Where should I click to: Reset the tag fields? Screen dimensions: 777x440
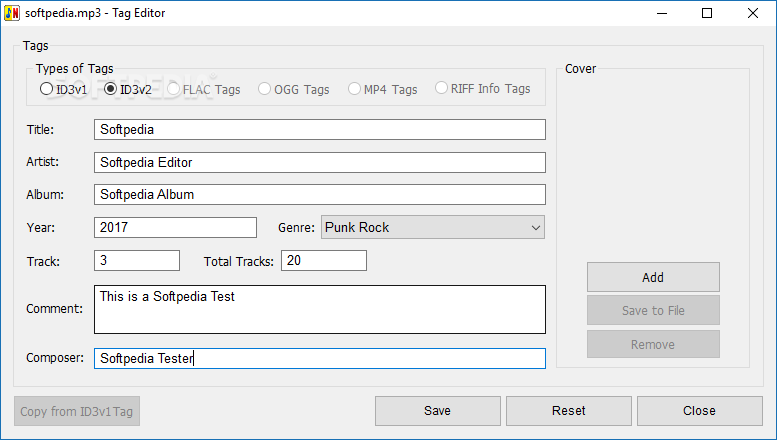tap(569, 411)
